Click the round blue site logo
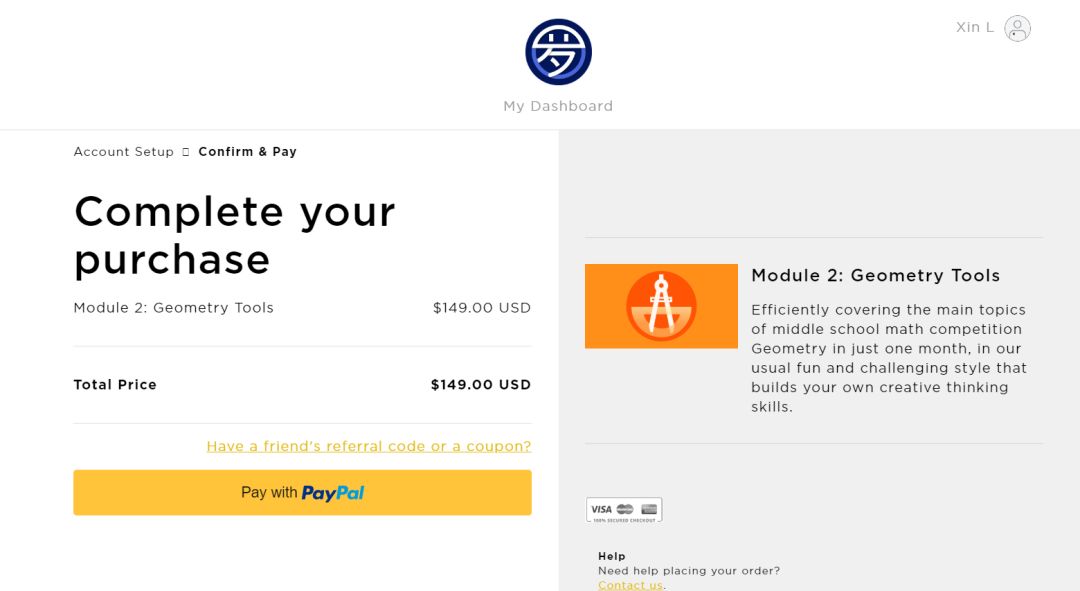Screen dimensions: 1080x591 558,52
